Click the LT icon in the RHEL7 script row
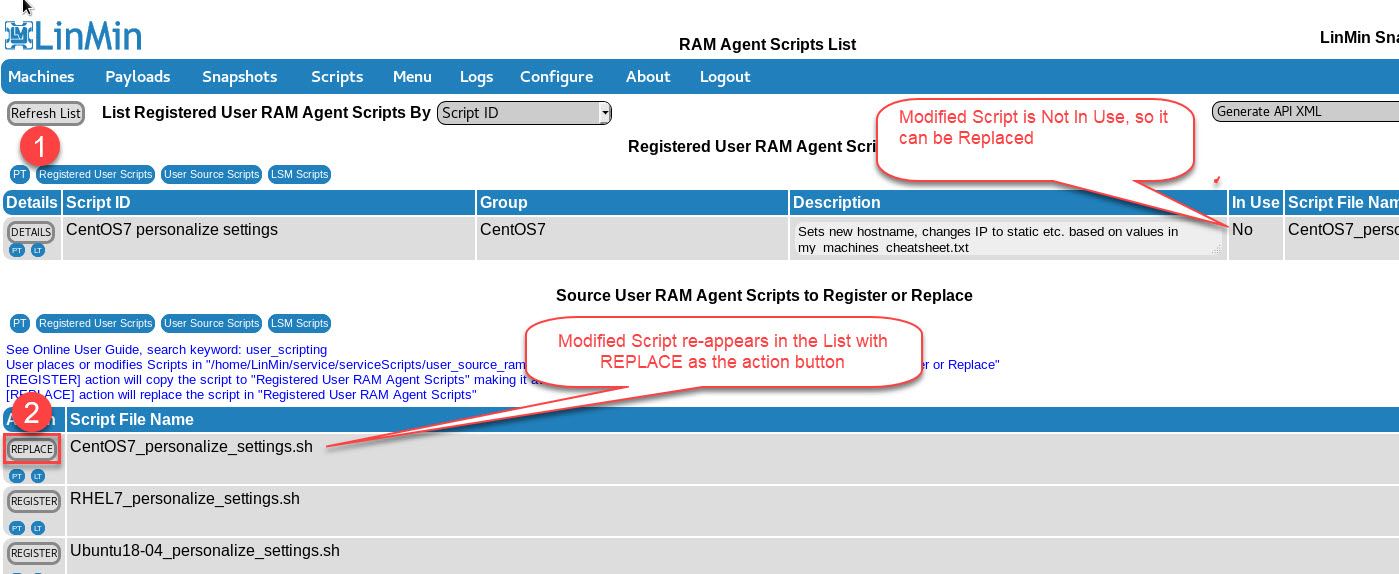 [x=38, y=527]
